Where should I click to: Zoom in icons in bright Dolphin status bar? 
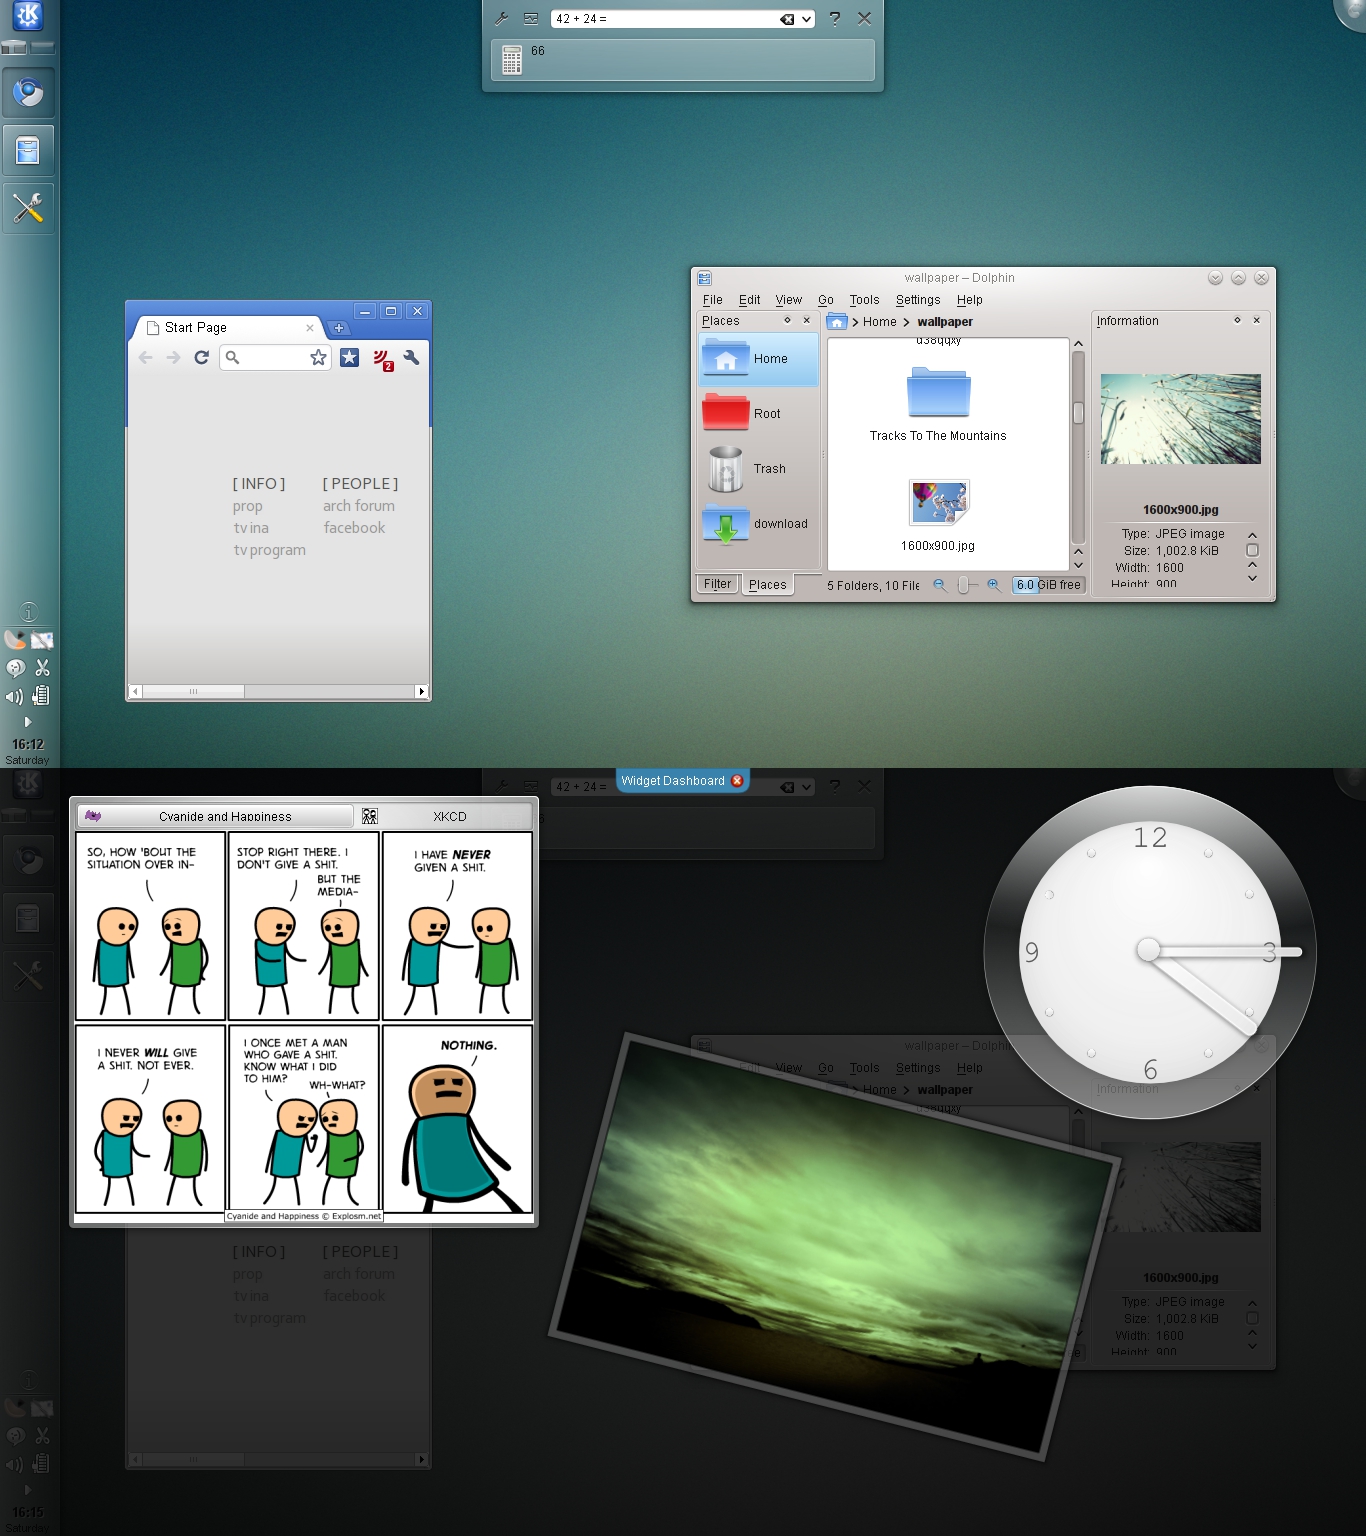[x=994, y=585]
